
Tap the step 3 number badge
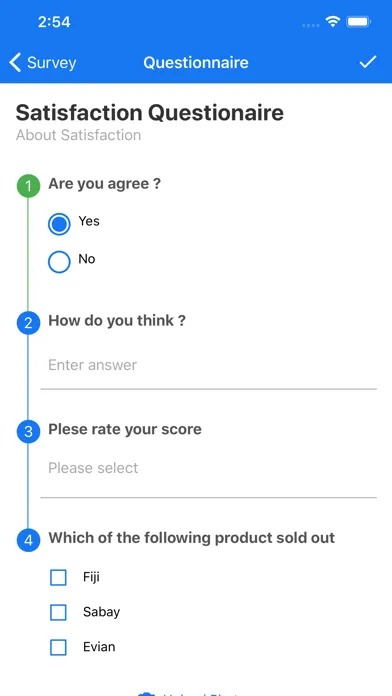coord(28,431)
